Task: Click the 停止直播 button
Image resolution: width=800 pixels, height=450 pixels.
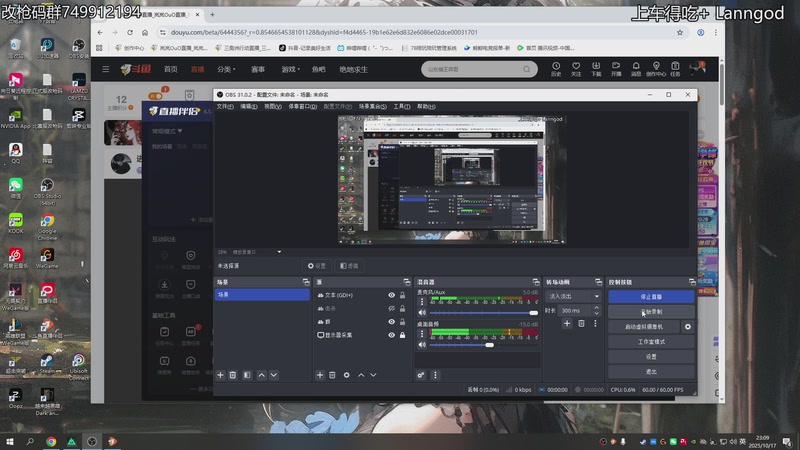Action: 651,296
